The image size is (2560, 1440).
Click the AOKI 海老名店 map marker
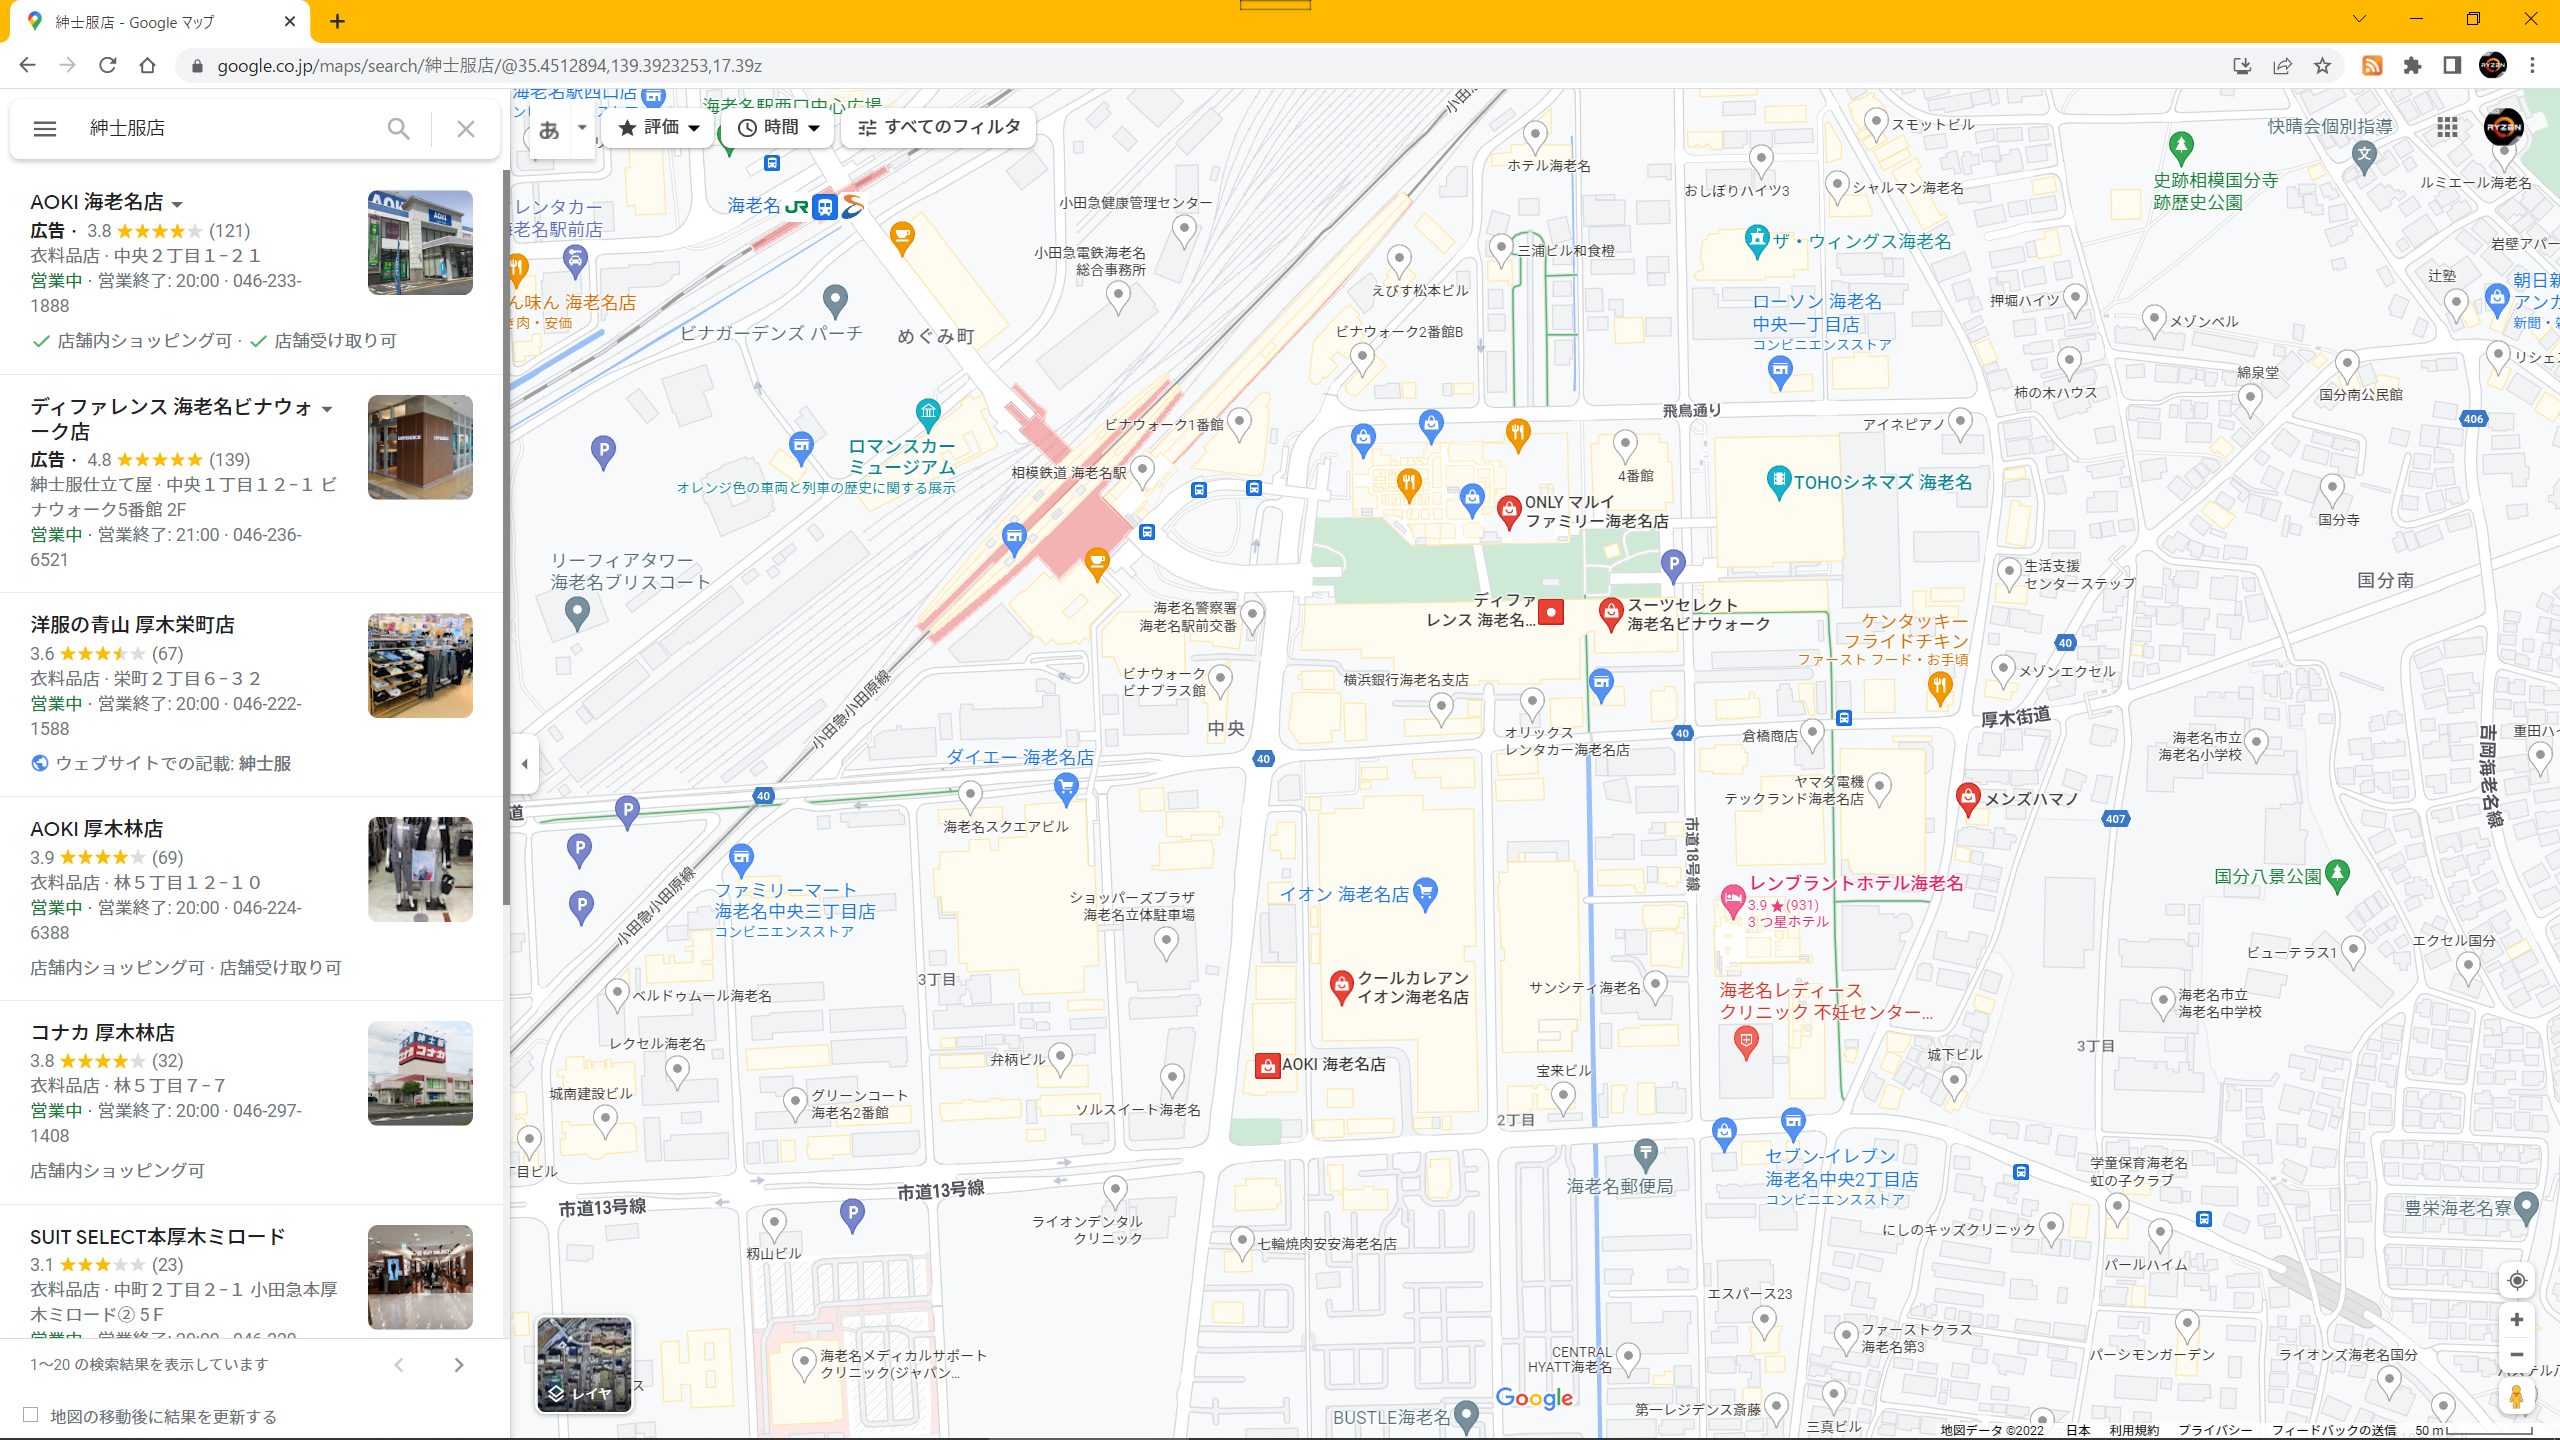point(1268,1066)
